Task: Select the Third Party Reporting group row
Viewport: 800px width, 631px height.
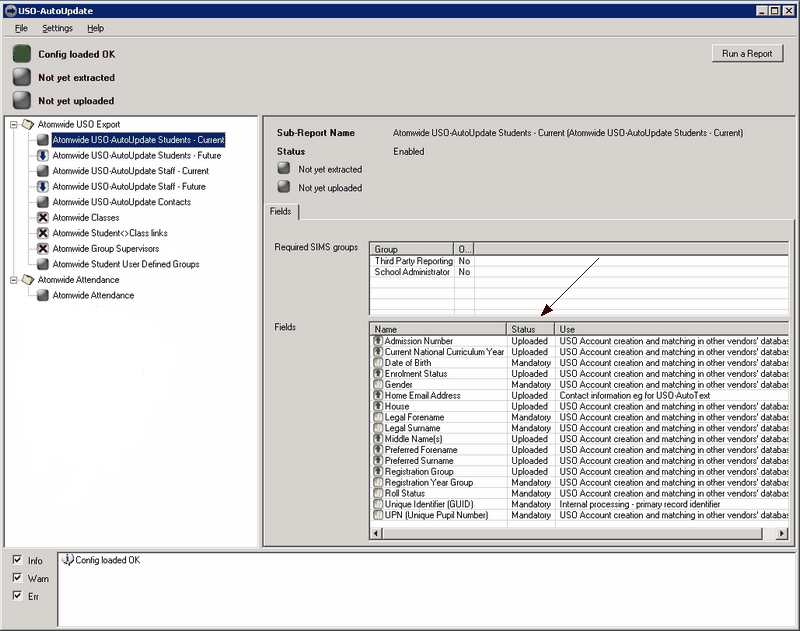Action: [x=579, y=261]
